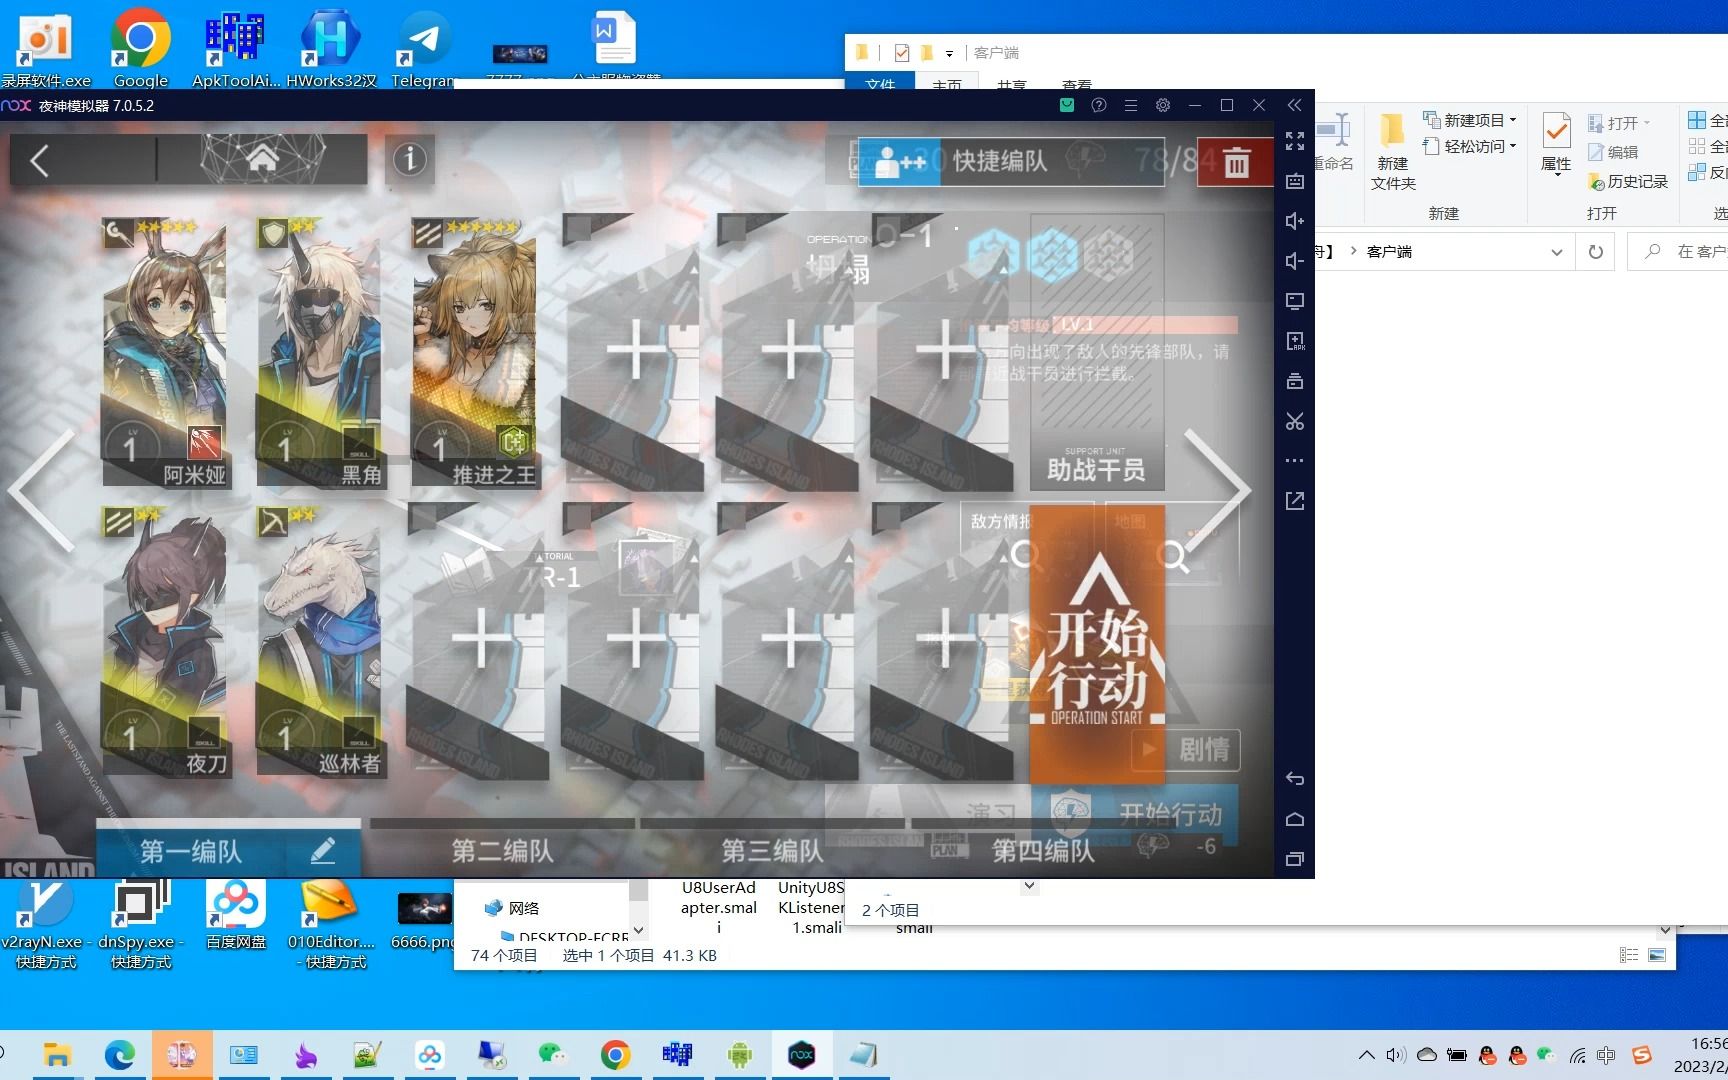Open Telegram desktop shortcut

click(424, 48)
